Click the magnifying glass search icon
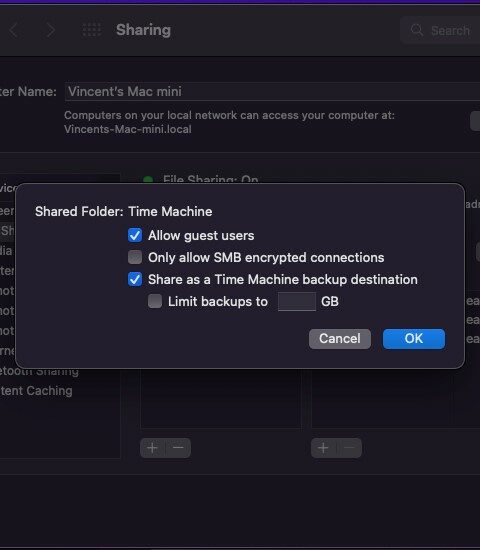This screenshot has width=480, height=550. click(x=416, y=30)
